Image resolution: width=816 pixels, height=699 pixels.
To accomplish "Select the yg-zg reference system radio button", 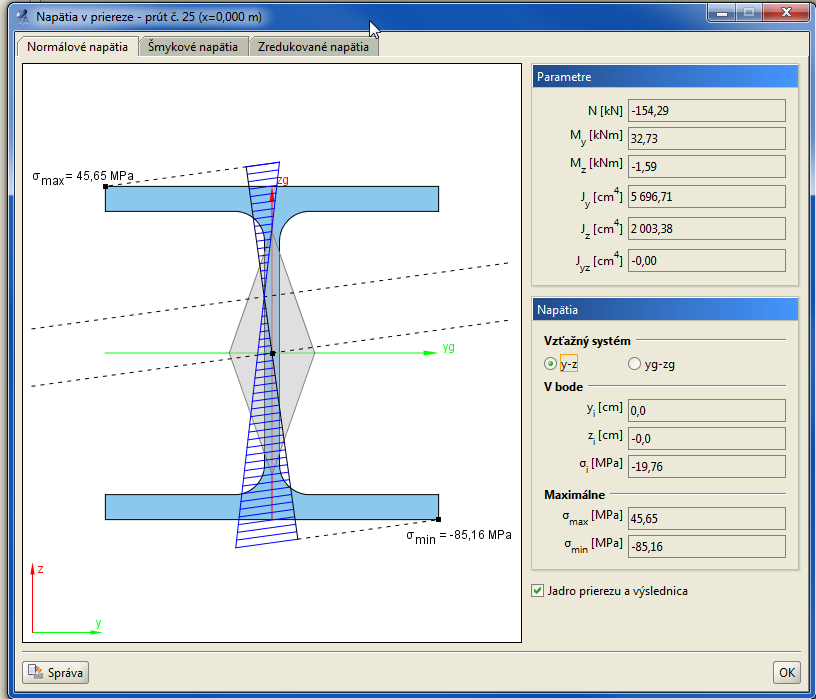I will click(634, 363).
